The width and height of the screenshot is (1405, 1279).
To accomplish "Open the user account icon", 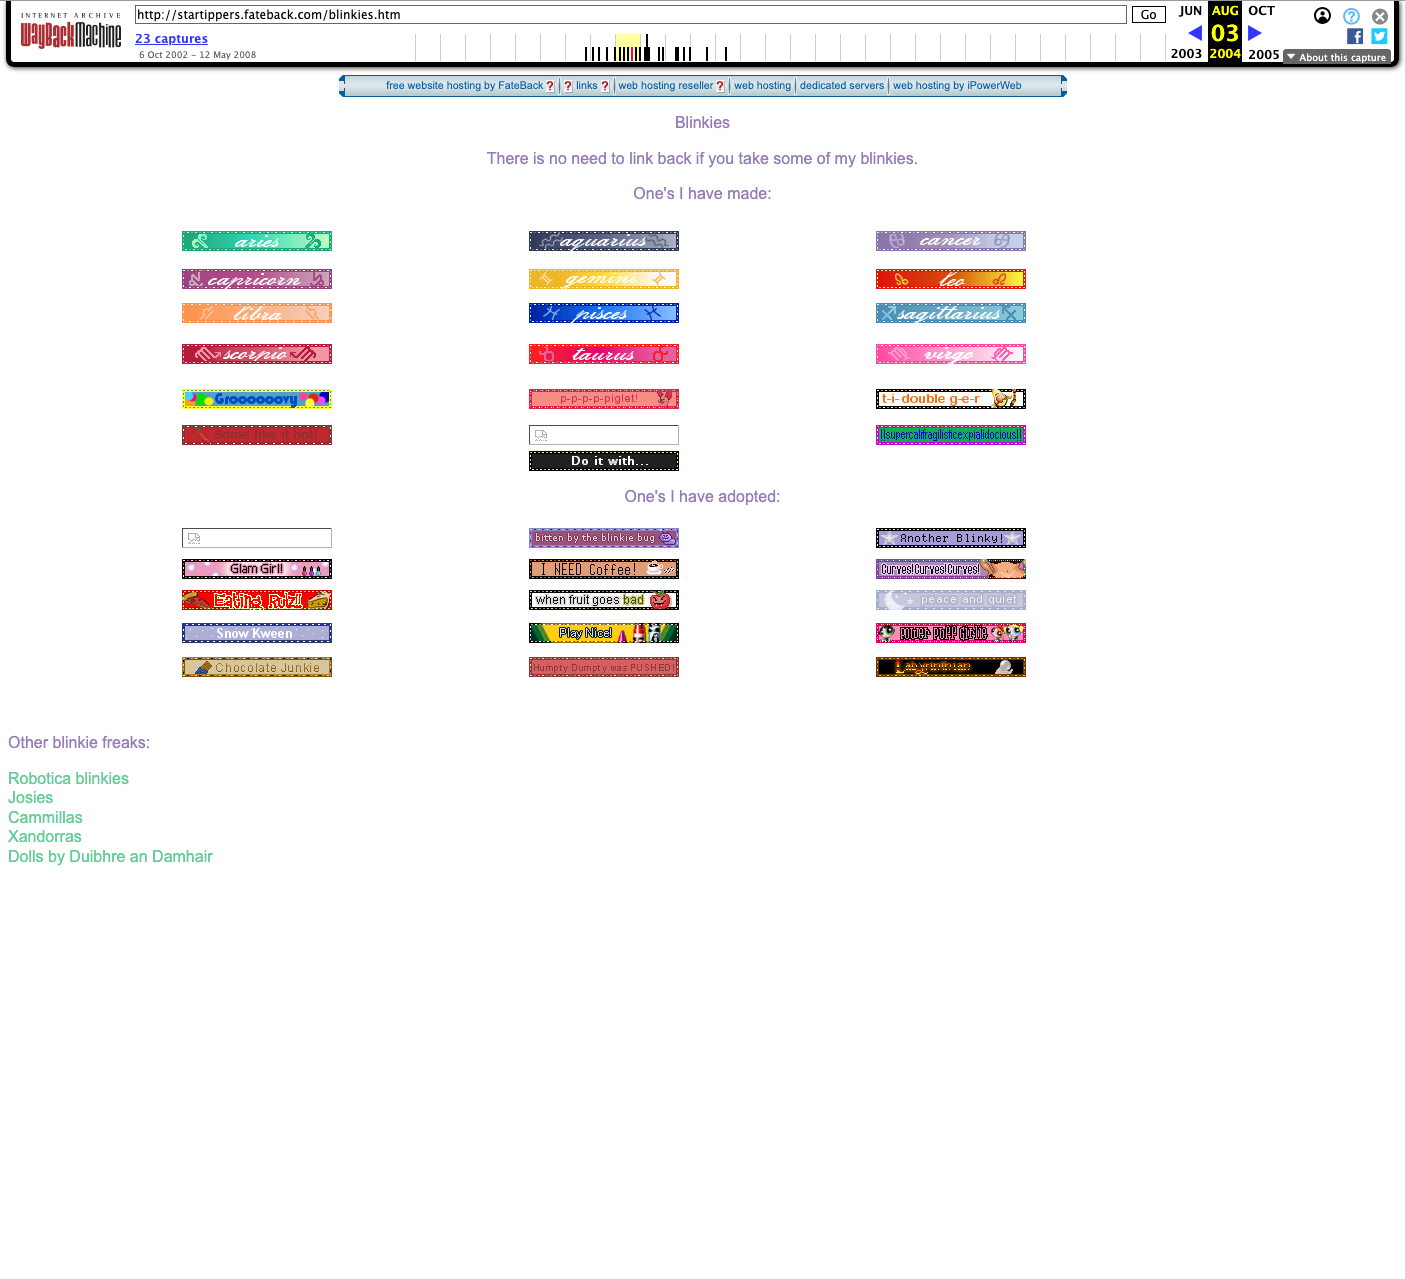I will (x=1322, y=16).
